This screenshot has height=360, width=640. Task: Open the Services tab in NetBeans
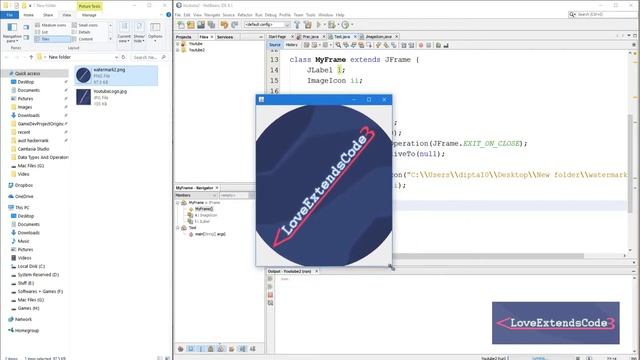tap(225, 37)
